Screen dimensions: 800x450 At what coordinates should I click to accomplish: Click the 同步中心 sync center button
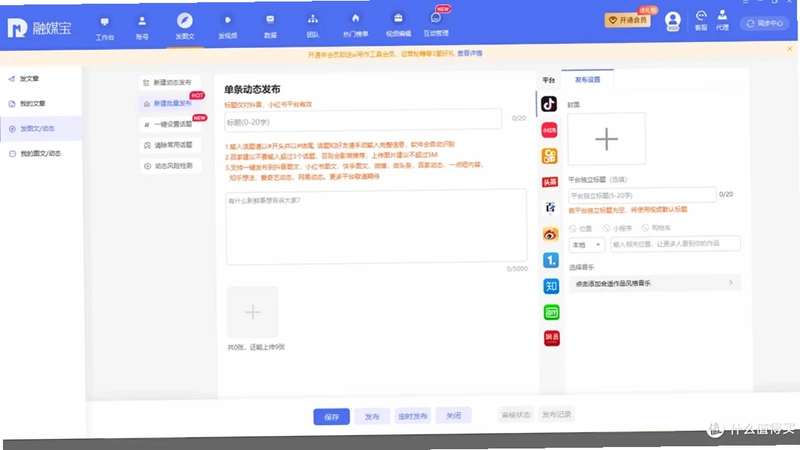[764, 23]
